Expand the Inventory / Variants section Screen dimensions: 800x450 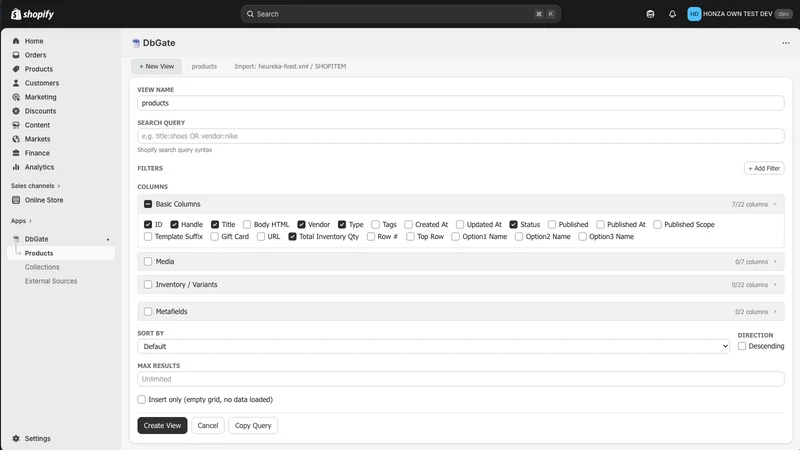click(775, 285)
